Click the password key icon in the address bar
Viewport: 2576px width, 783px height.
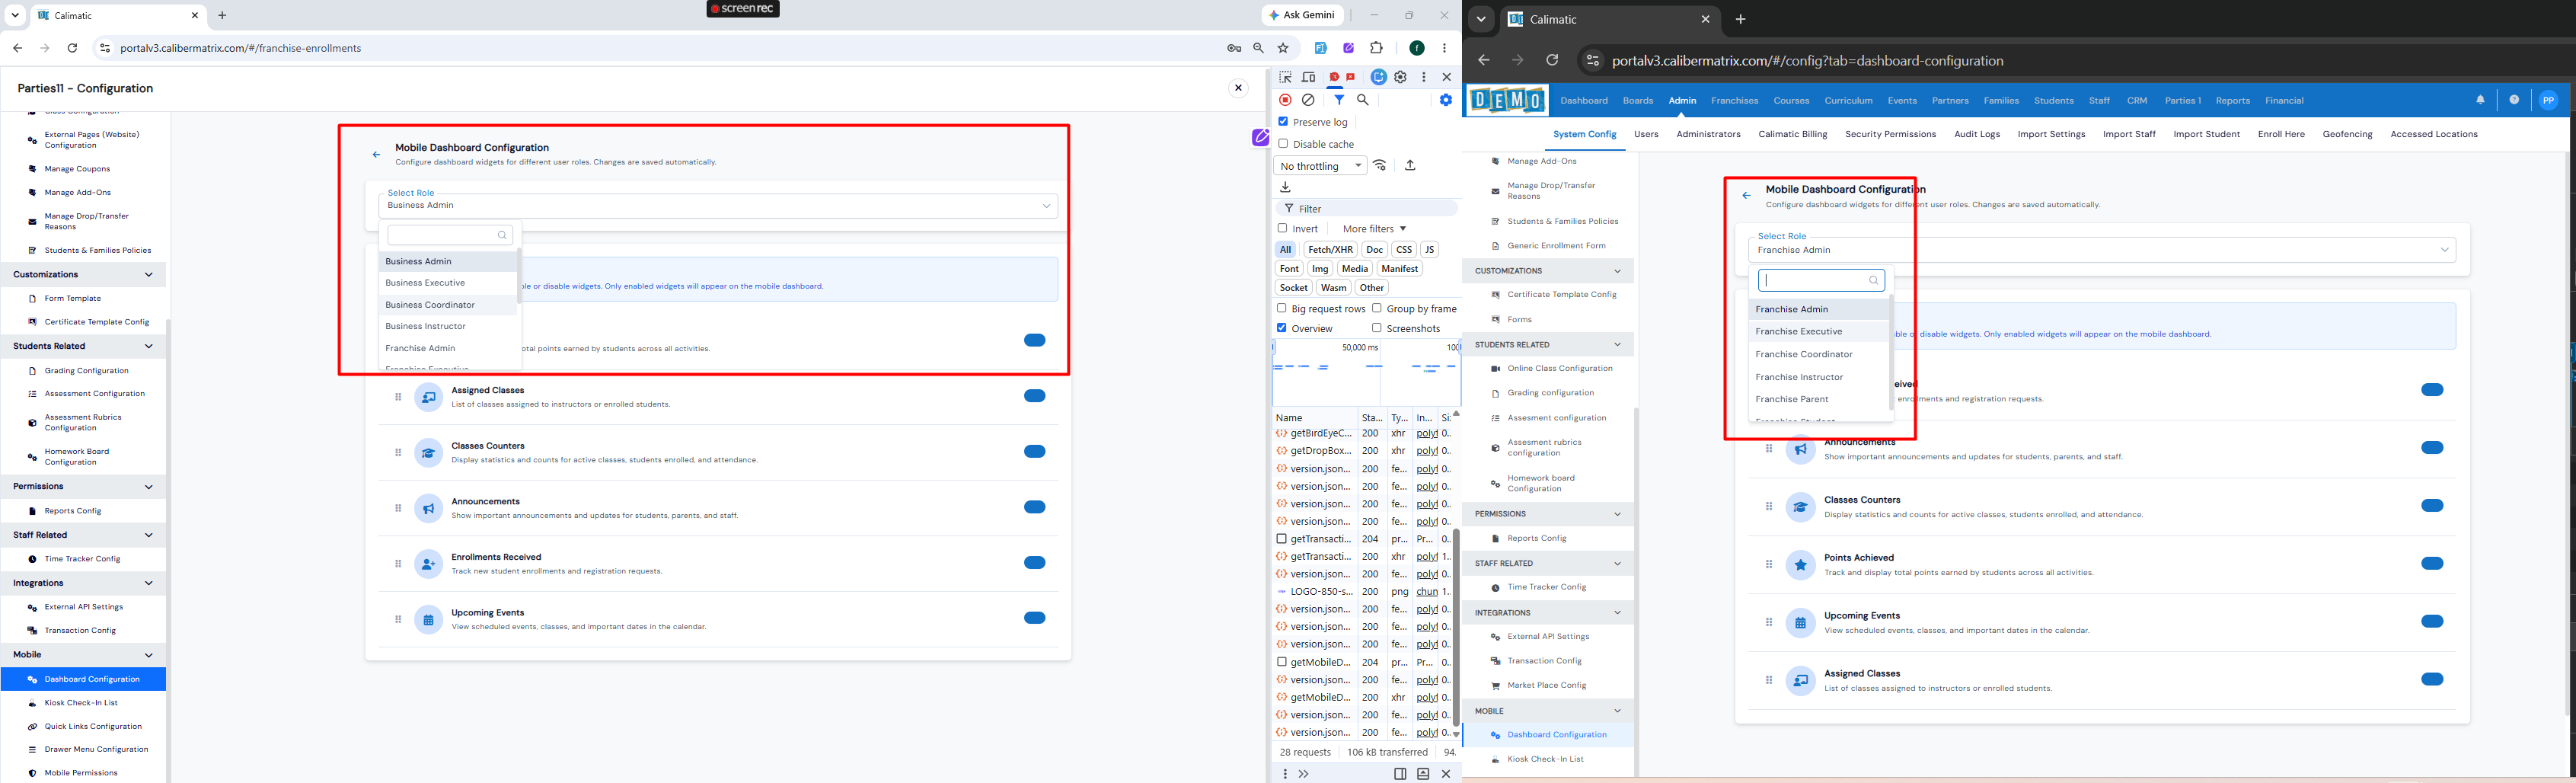click(1234, 48)
